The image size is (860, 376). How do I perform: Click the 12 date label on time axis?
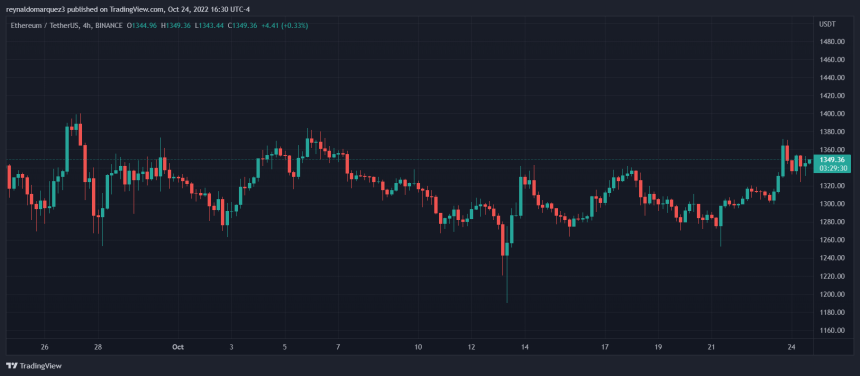[472, 347]
